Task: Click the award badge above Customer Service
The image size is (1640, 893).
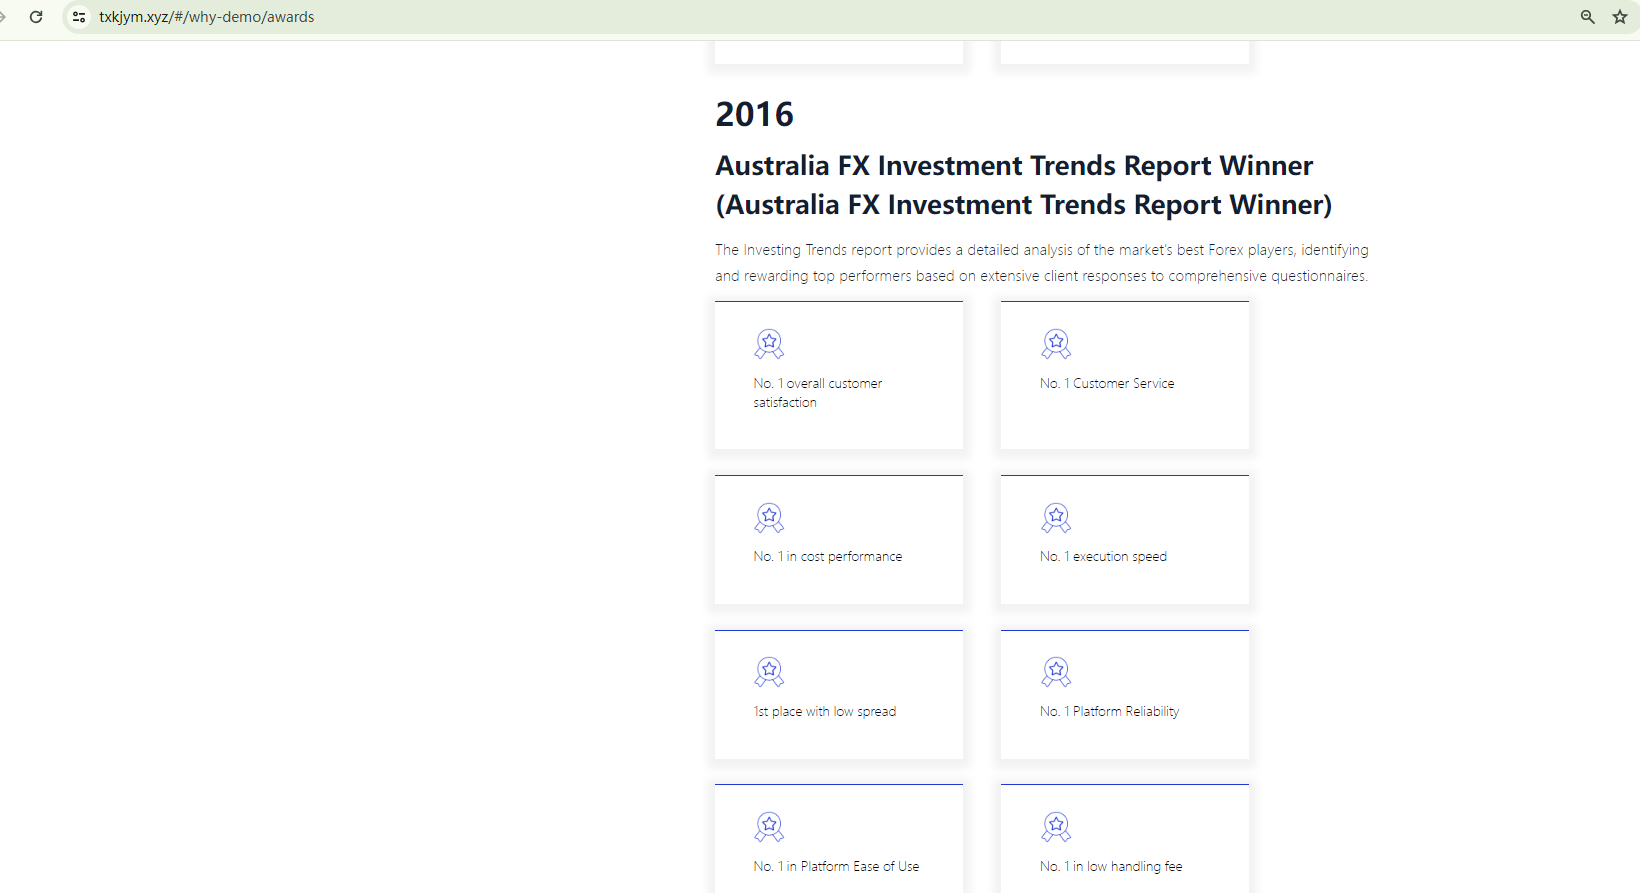Action: point(1056,344)
